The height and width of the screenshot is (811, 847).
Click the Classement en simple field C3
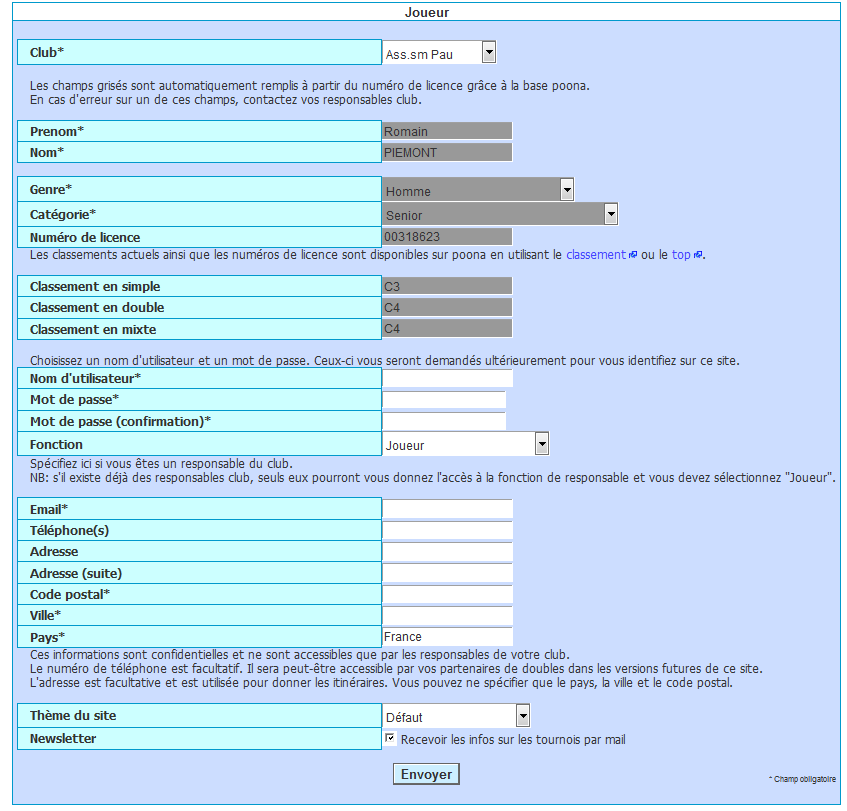point(447,286)
